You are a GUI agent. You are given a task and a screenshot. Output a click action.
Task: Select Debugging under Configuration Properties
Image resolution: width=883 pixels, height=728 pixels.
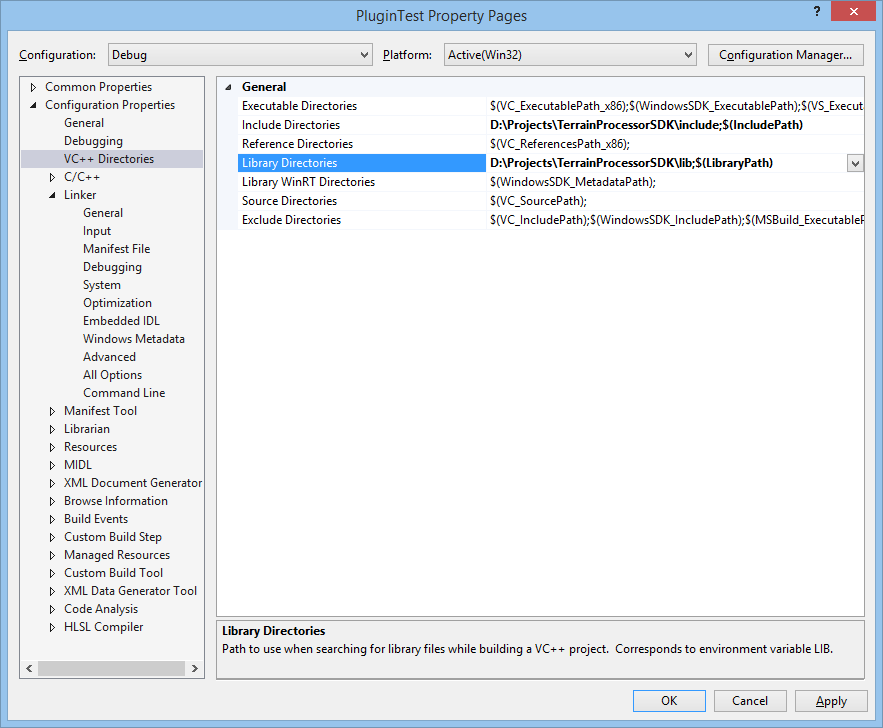pyautogui.click(x=93, y=141)
